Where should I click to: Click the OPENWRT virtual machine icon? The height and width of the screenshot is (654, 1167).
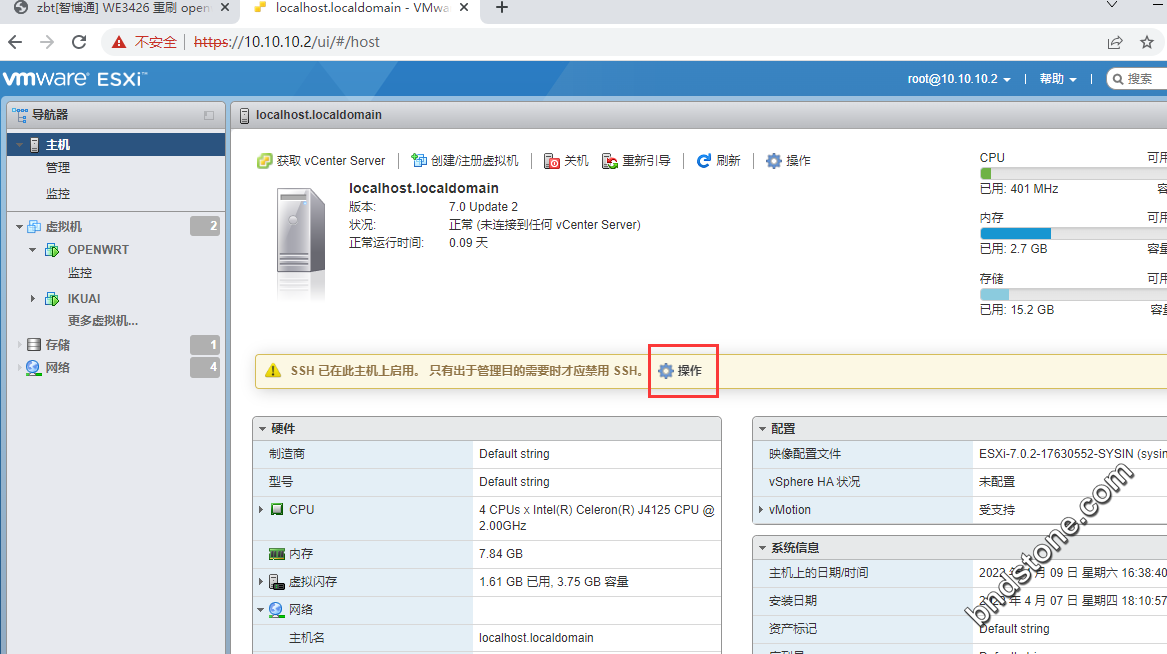pos(52,250)
